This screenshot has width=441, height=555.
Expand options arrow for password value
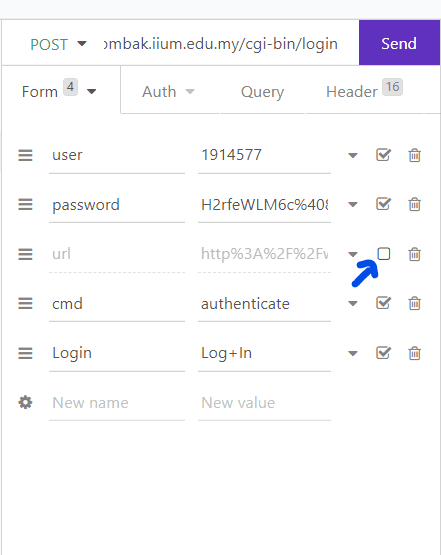[353, 205]
